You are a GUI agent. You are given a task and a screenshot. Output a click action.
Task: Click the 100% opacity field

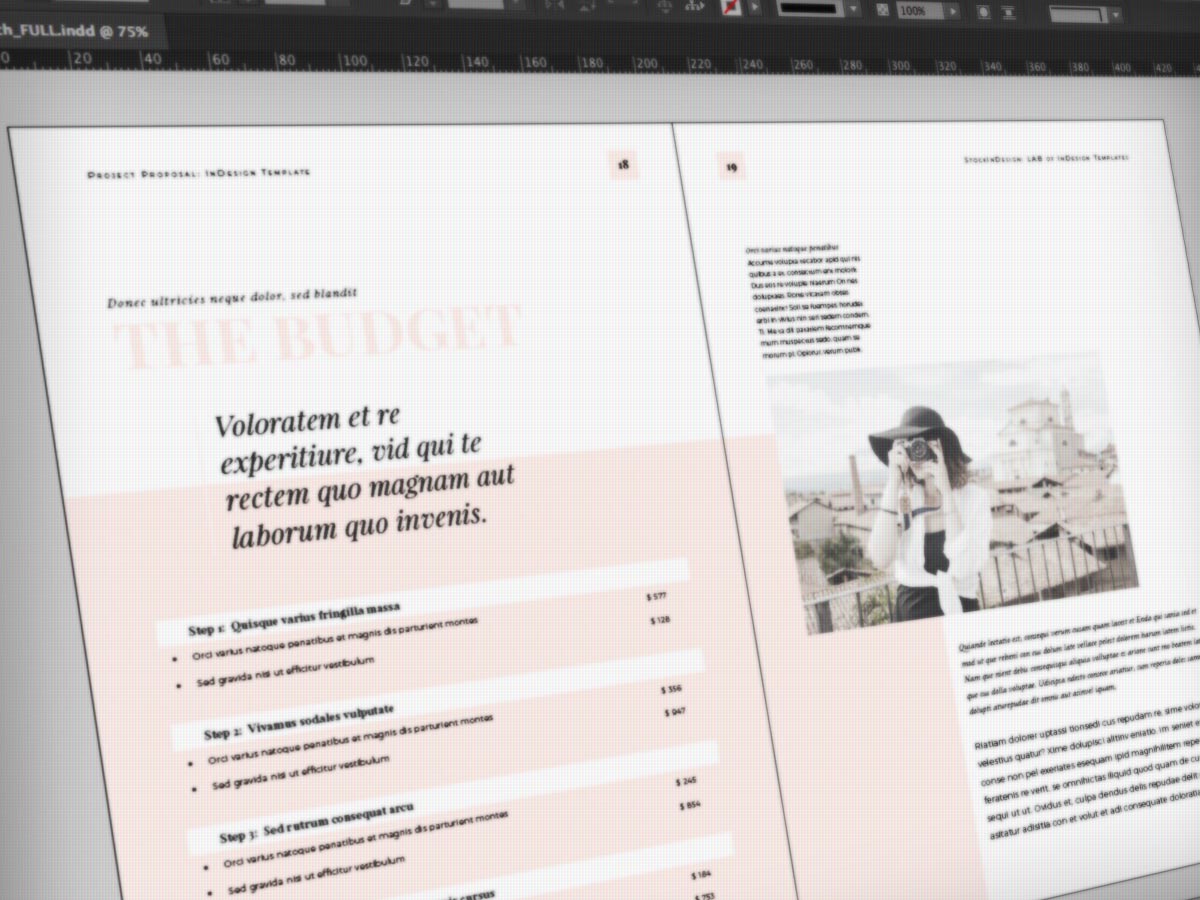click(919, 10)
